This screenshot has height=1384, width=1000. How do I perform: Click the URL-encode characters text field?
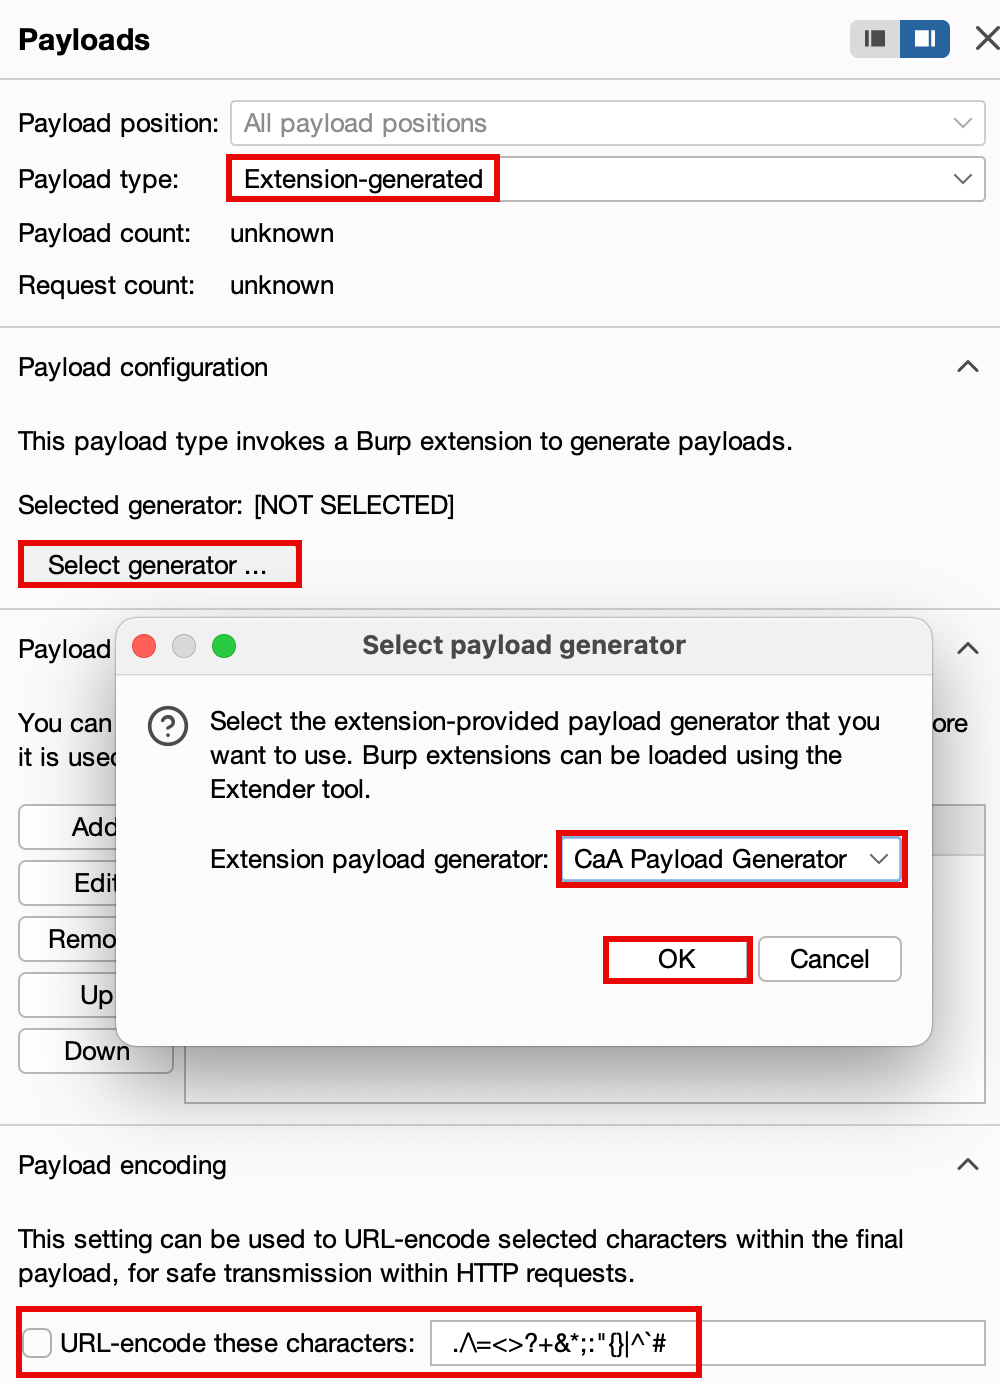click(708, 1343)
